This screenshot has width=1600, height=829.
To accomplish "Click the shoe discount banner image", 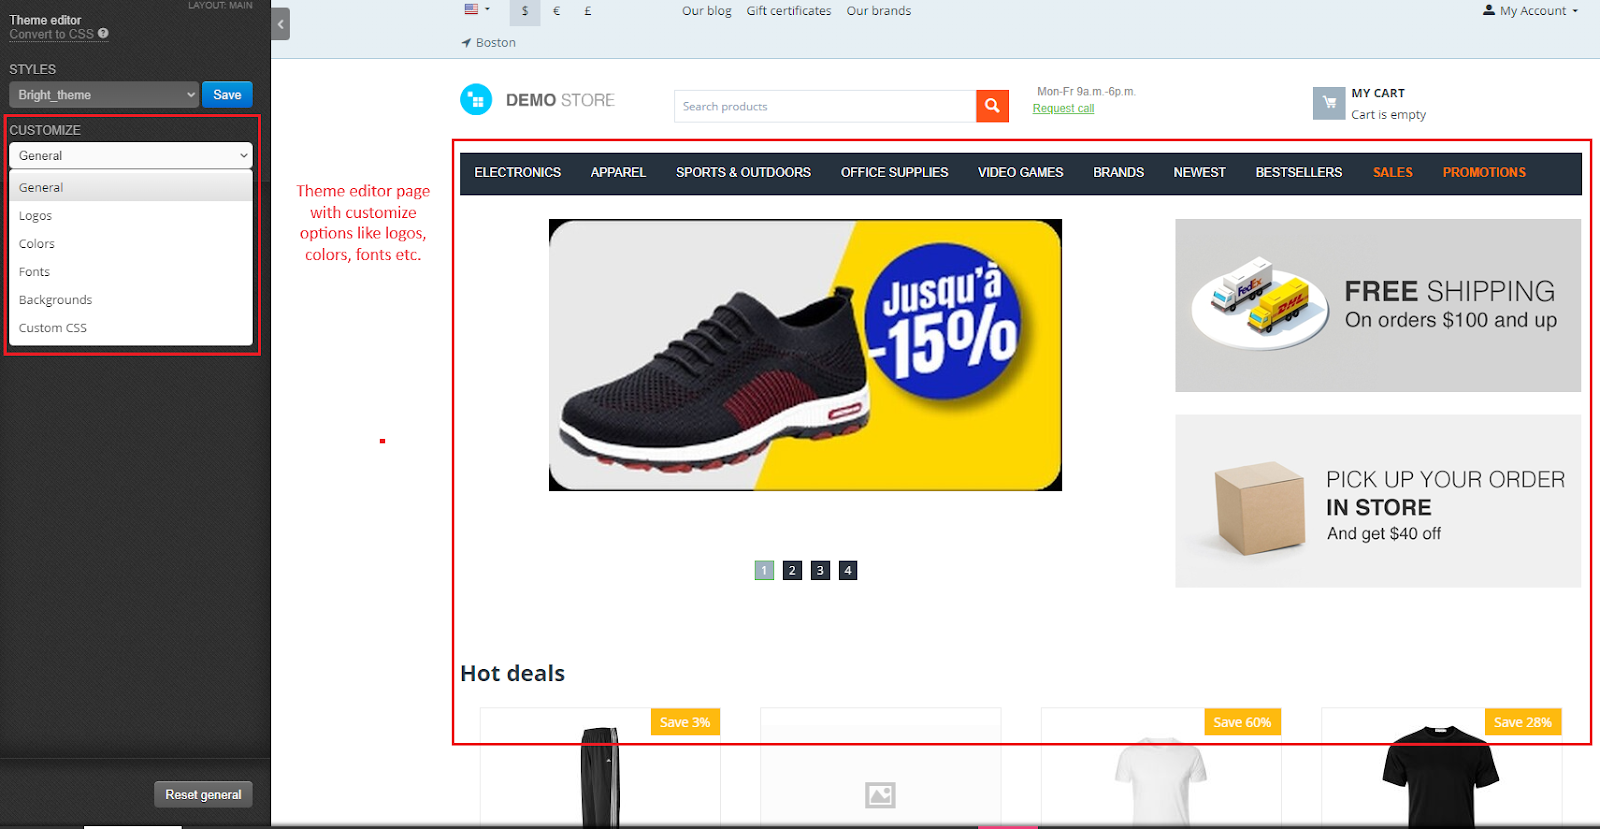I will coord(805,355).
